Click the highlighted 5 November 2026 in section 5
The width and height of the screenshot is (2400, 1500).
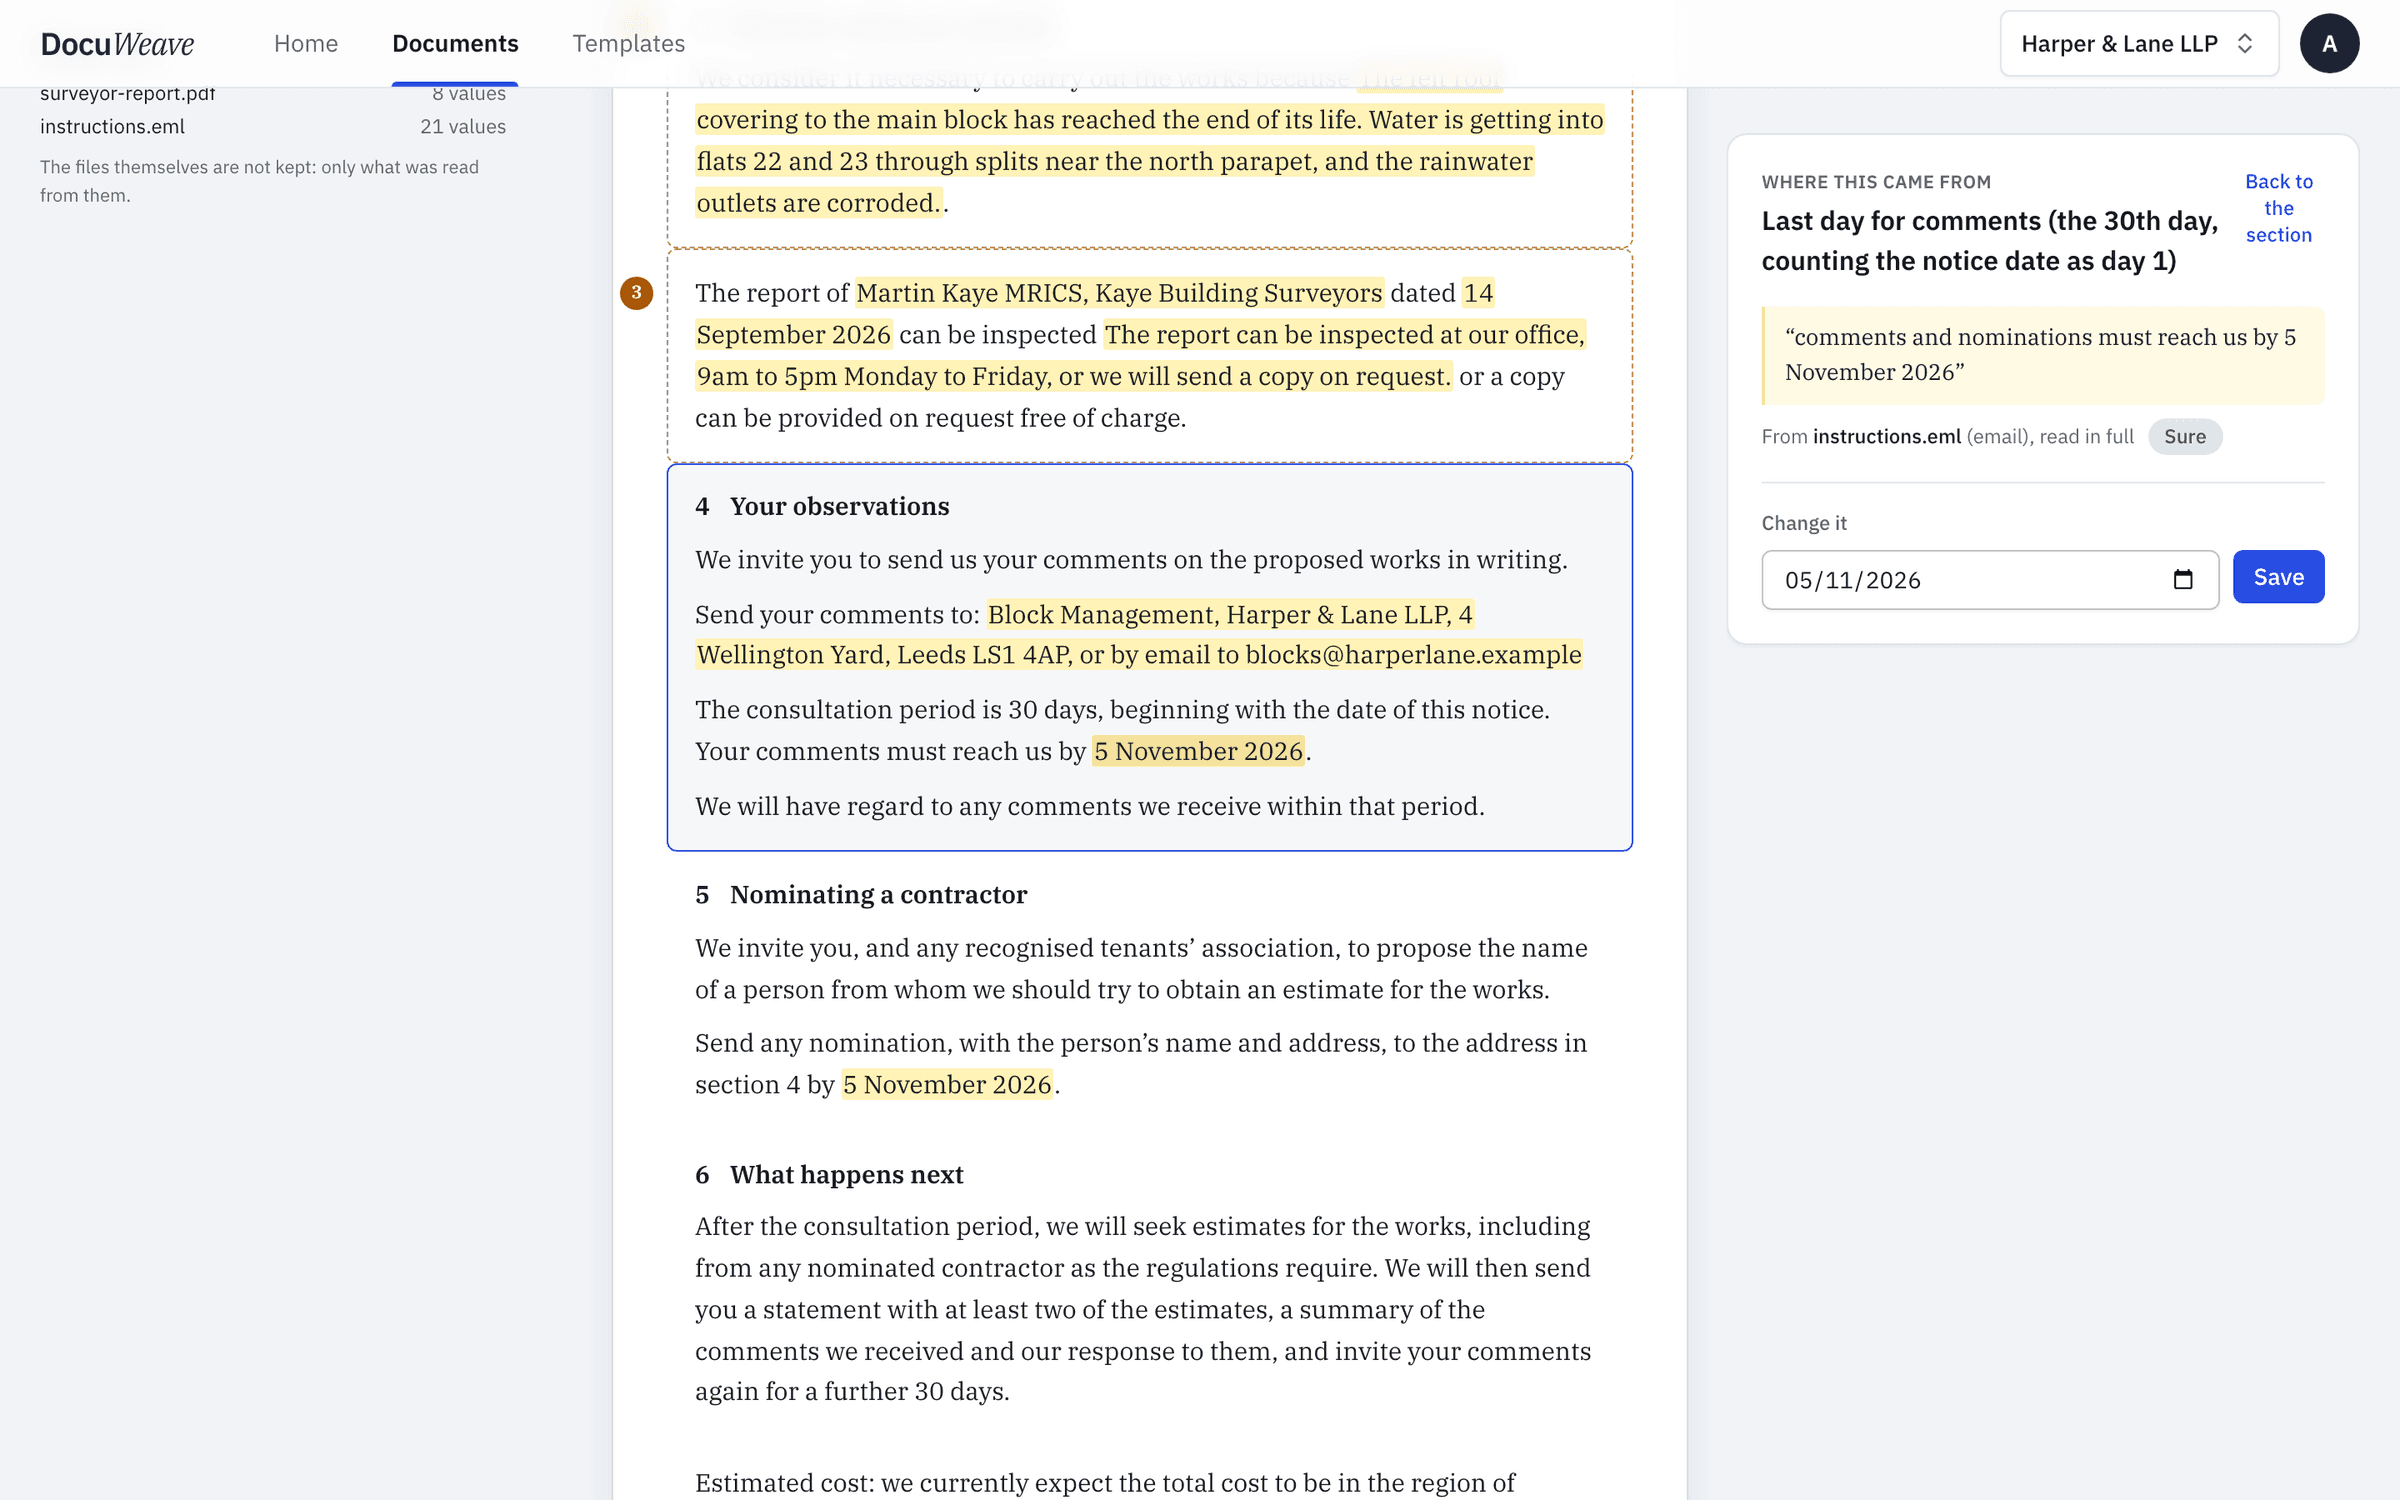pyautogui.click(x=947, y=1084)
